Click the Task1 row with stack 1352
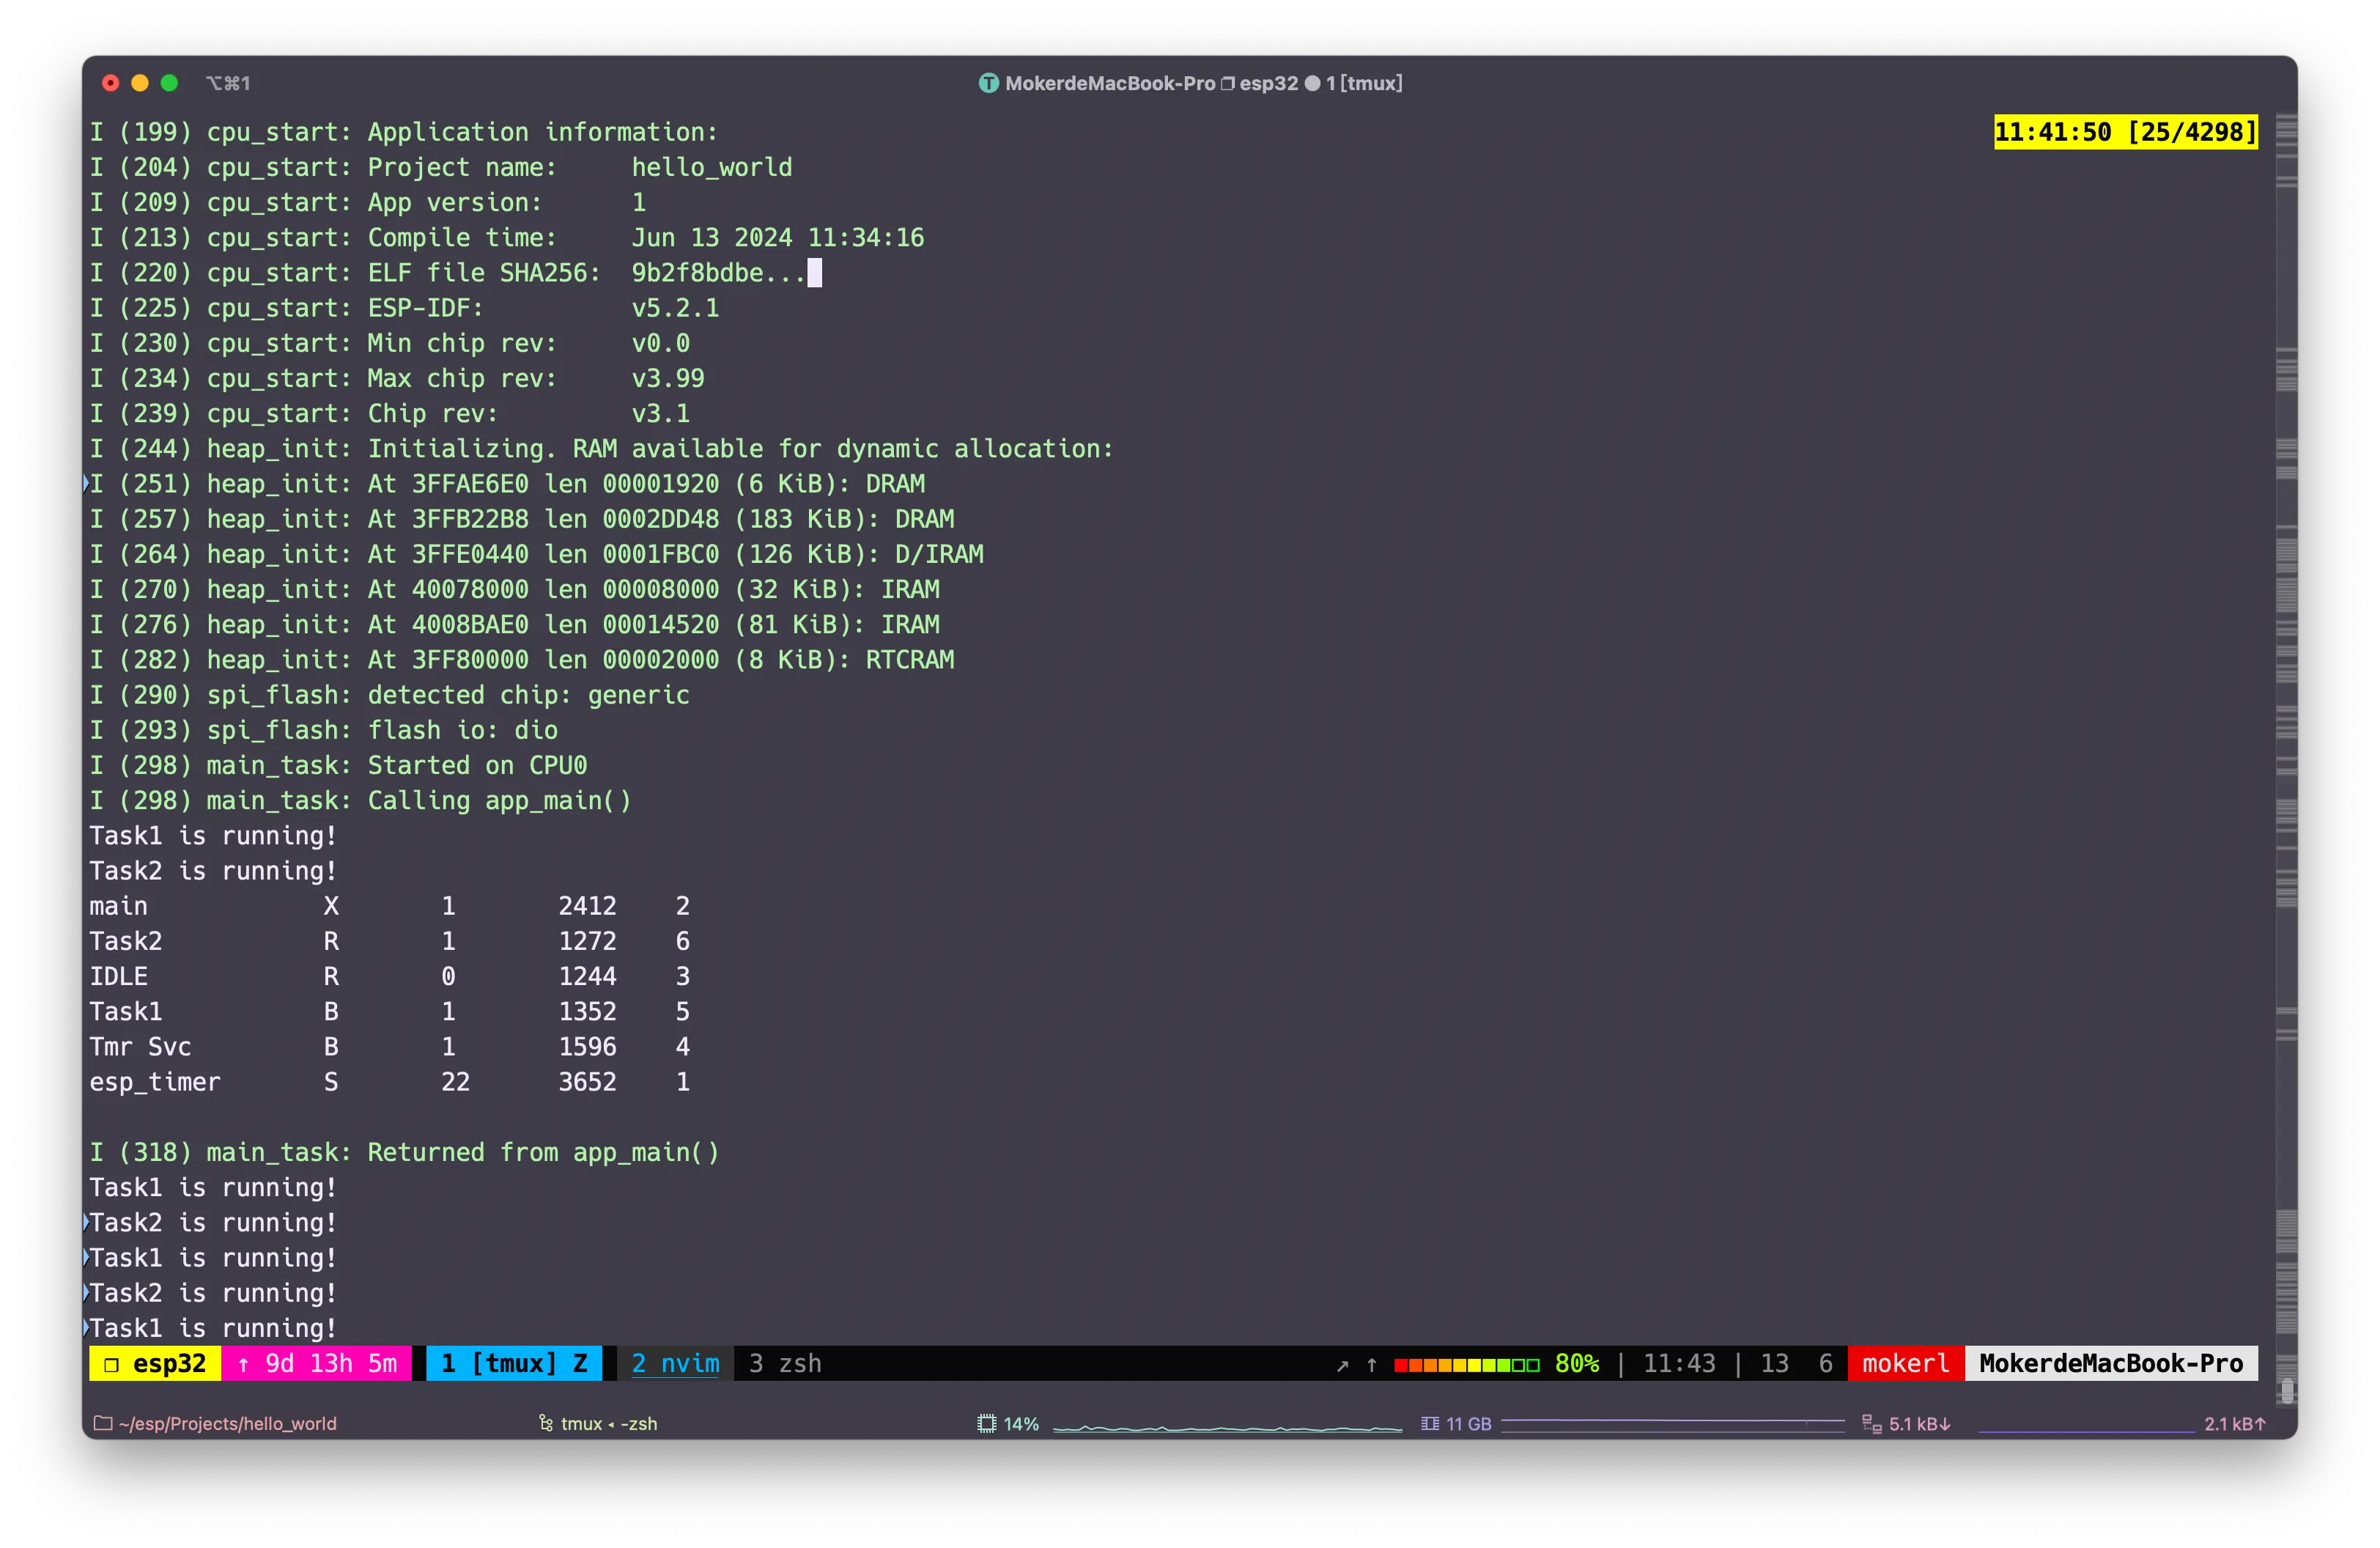The width and height of the screenshot is (2380, 1548). click(x=390, y=1011)
